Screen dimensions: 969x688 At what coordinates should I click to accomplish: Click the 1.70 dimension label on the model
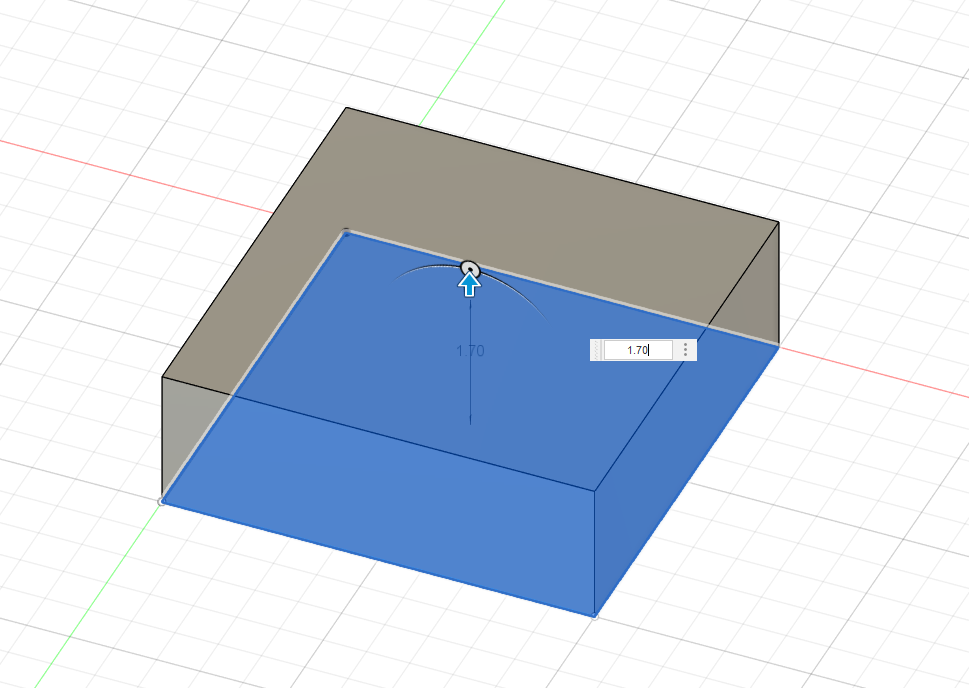pos(470,351)
